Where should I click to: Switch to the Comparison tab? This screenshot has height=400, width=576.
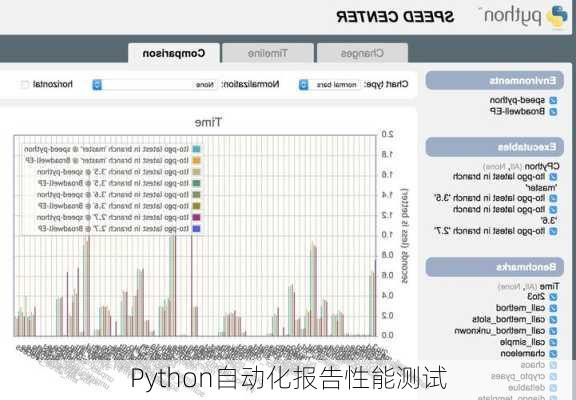pyautogui.click(x=174, y=54)
